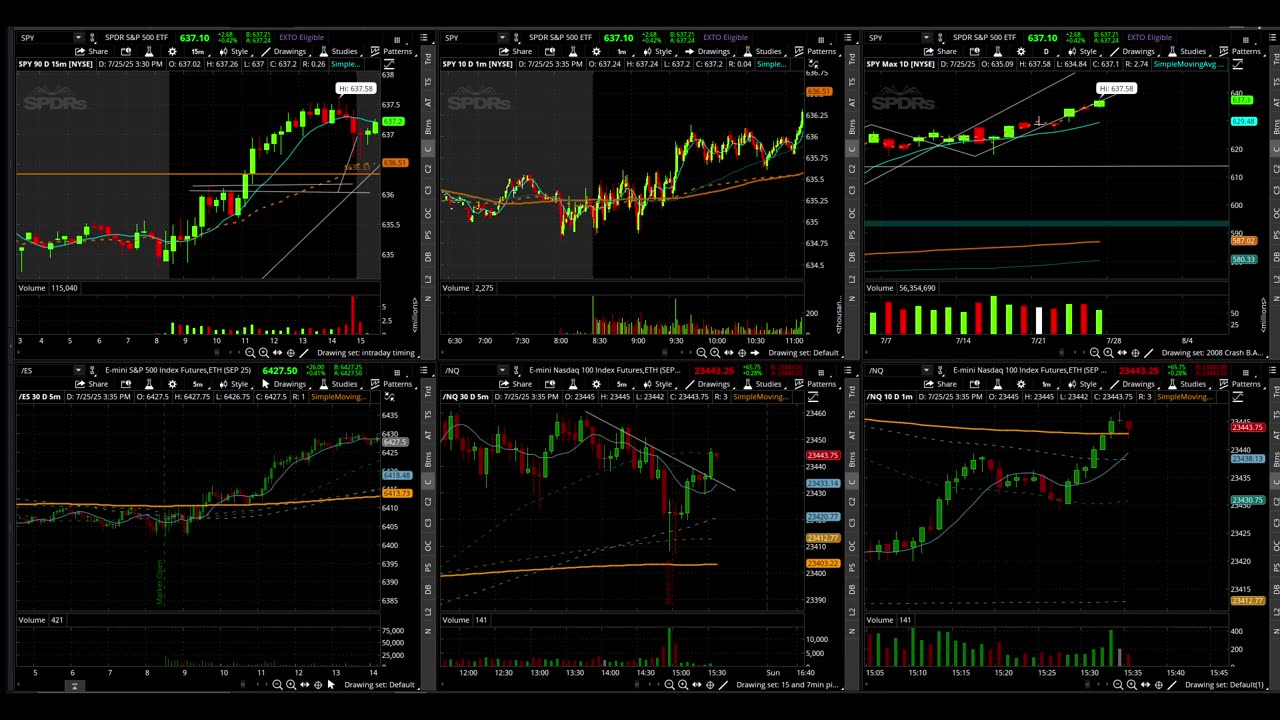
Task: Open settings gear in /NQ 5m chart
Action: pyautogui.click(x=596, y=384)
